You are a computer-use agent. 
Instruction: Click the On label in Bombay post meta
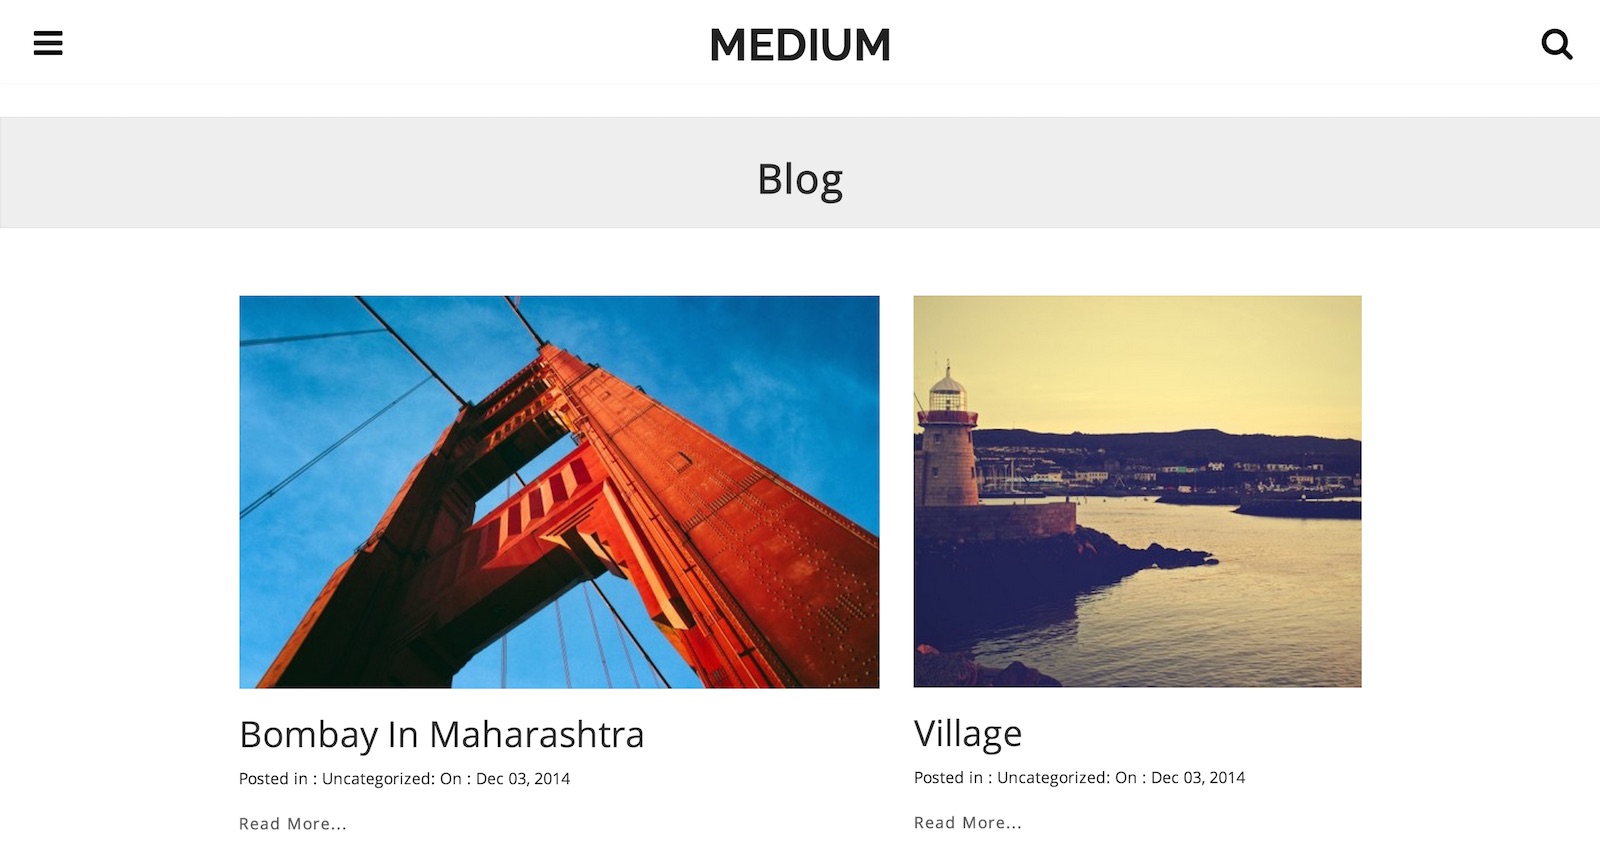(451, 779)
